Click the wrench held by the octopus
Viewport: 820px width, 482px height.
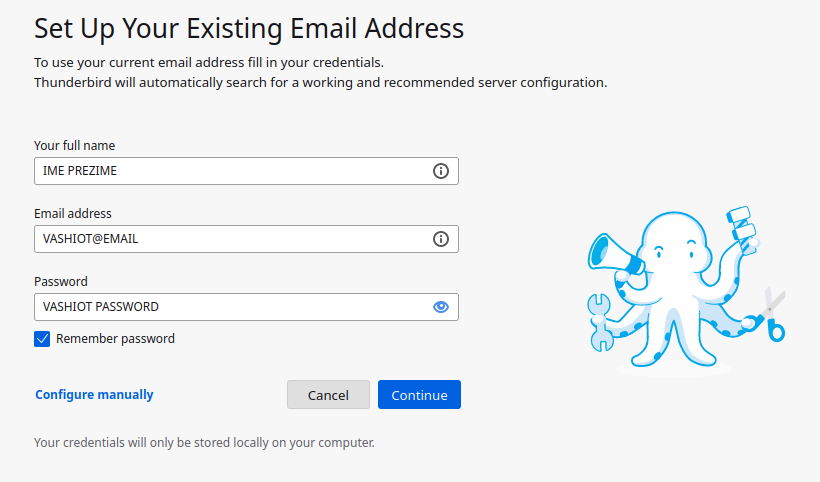click(x=600, y=322)
